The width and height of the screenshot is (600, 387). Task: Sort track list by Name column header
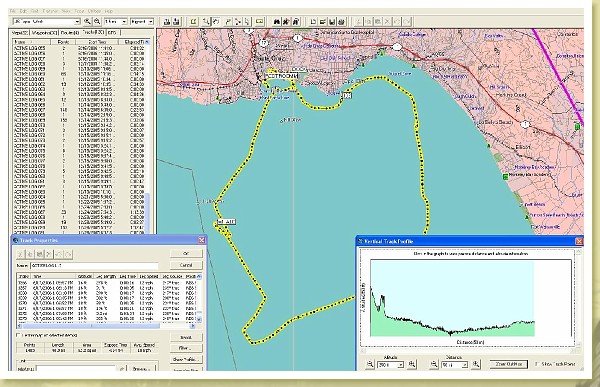pyautogui.click(x=31, y=42)
